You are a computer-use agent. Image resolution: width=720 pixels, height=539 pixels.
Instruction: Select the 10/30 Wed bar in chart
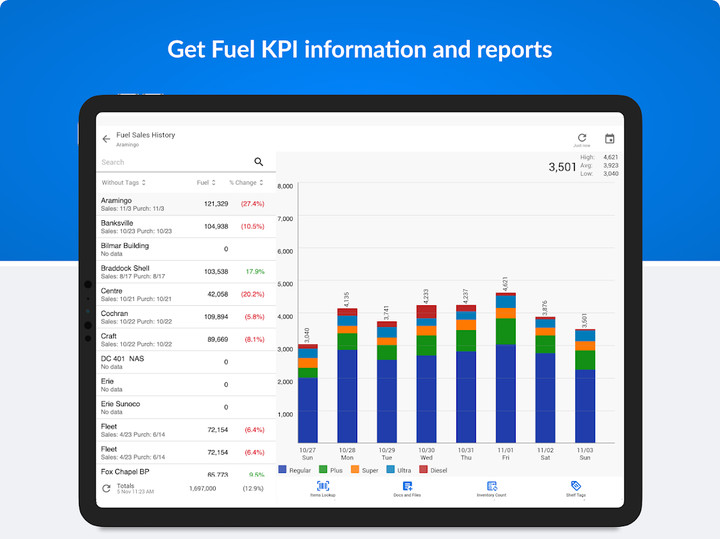427,374
